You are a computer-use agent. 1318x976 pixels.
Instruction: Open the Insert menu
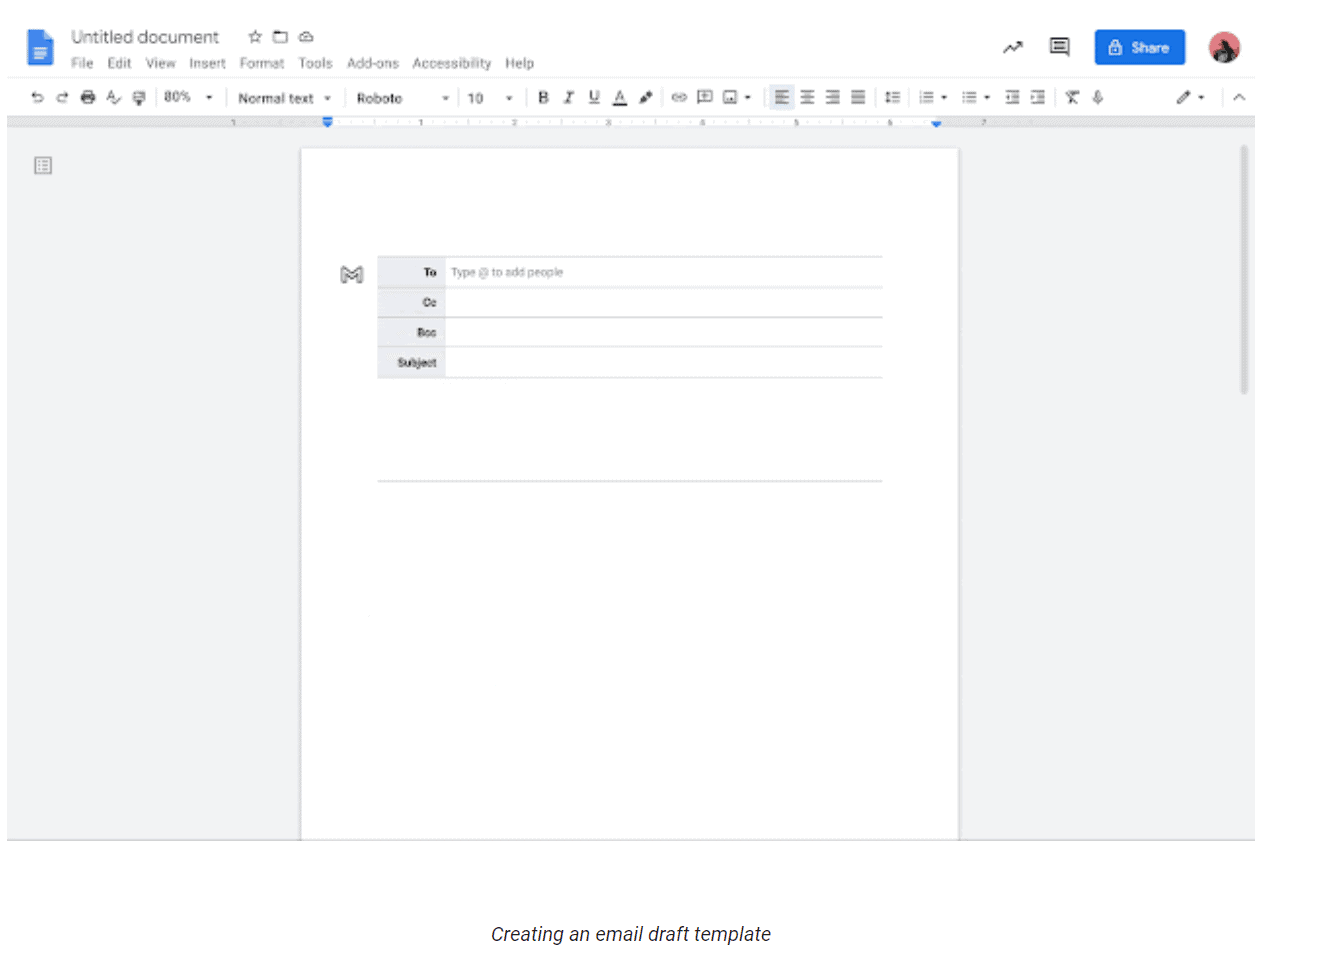coord(207,63)
